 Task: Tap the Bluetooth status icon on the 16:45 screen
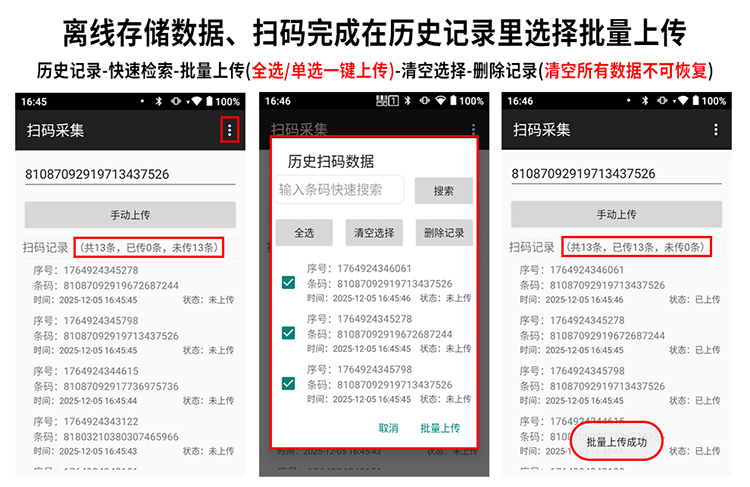pos(159,101)
